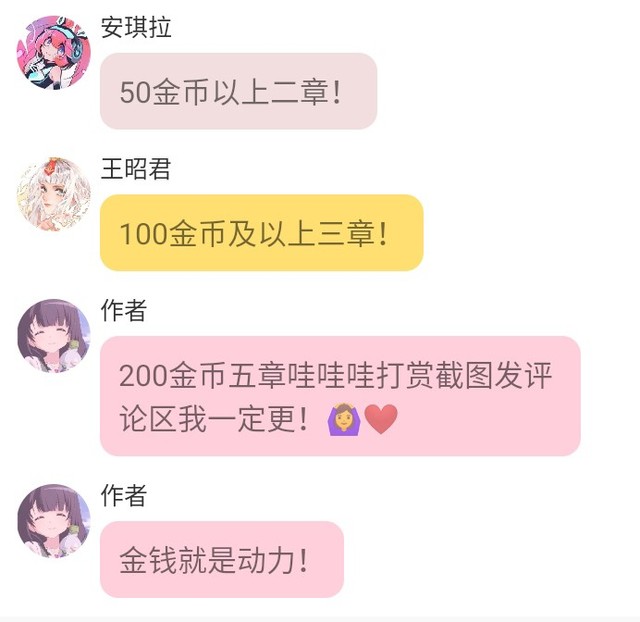Click the number 100 in 王昭君's message
The image size is (640, 622).
(x=144, y=234)
